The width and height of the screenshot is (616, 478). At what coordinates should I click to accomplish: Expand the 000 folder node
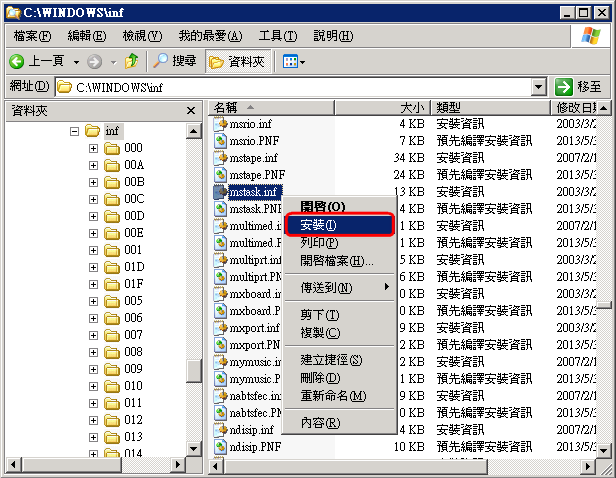pos(93,148)
